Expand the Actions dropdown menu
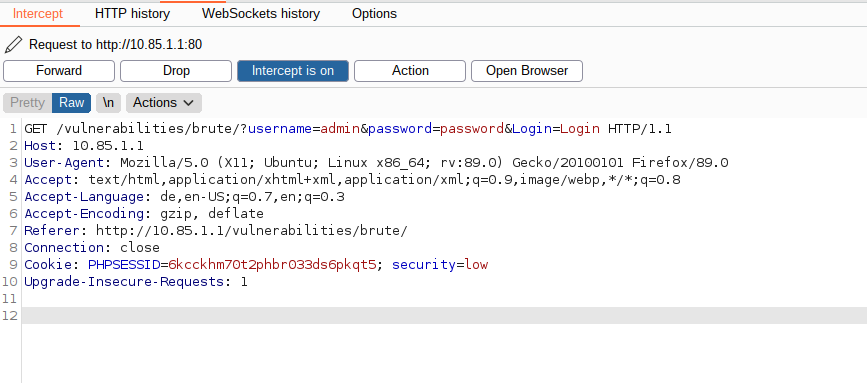This screenshot has height=383, width=867. point(164,103)
